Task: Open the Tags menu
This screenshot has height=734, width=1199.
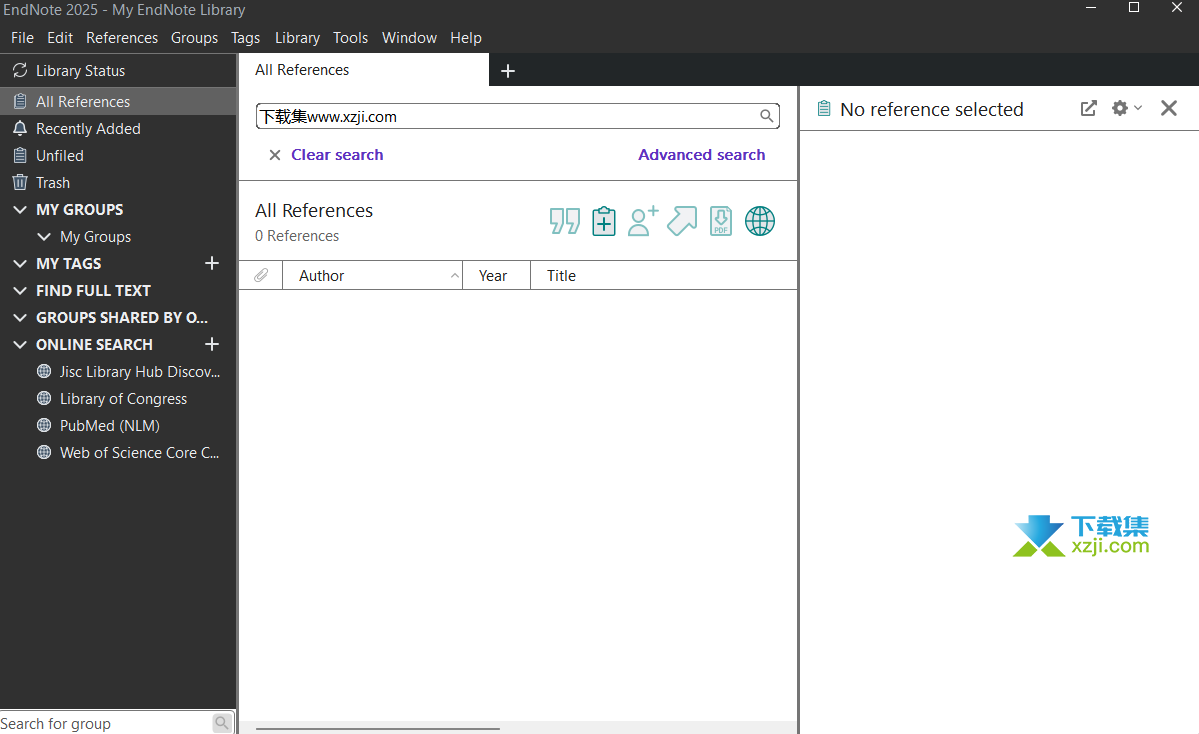Action: click(x=245, y=37)
